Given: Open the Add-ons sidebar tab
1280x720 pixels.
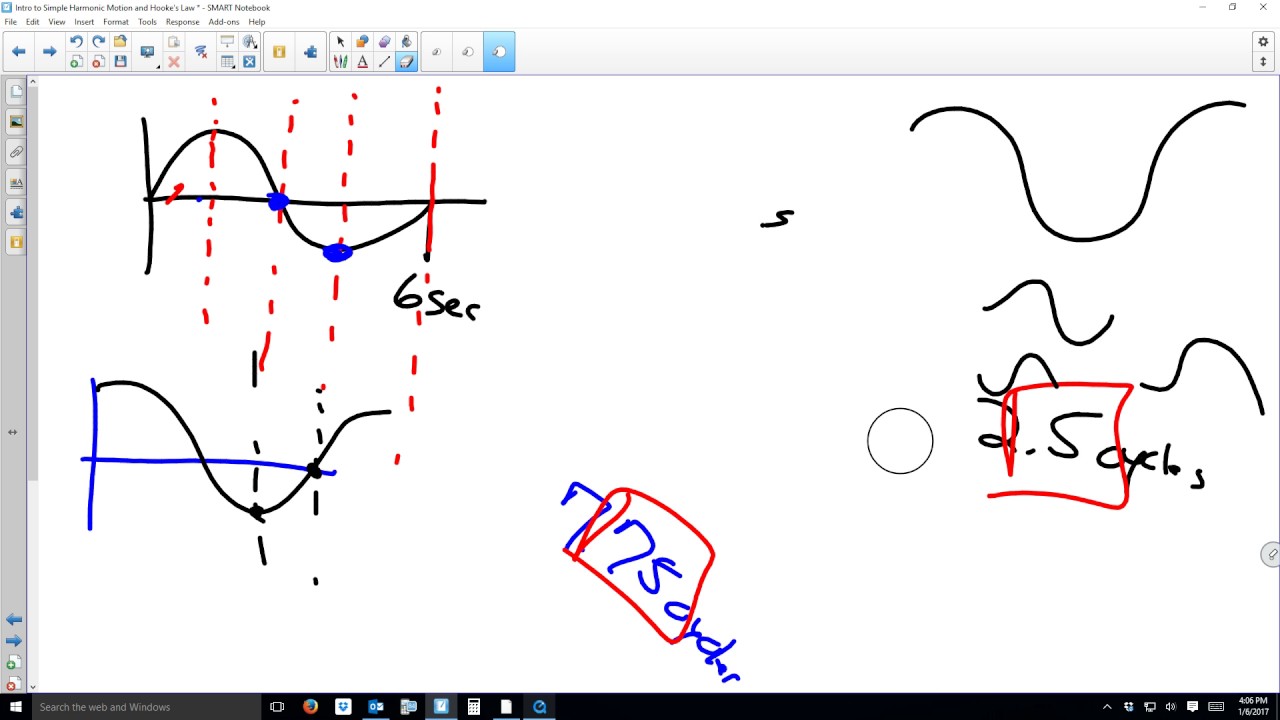Looking at the screenshot, I should click(16, 212).
